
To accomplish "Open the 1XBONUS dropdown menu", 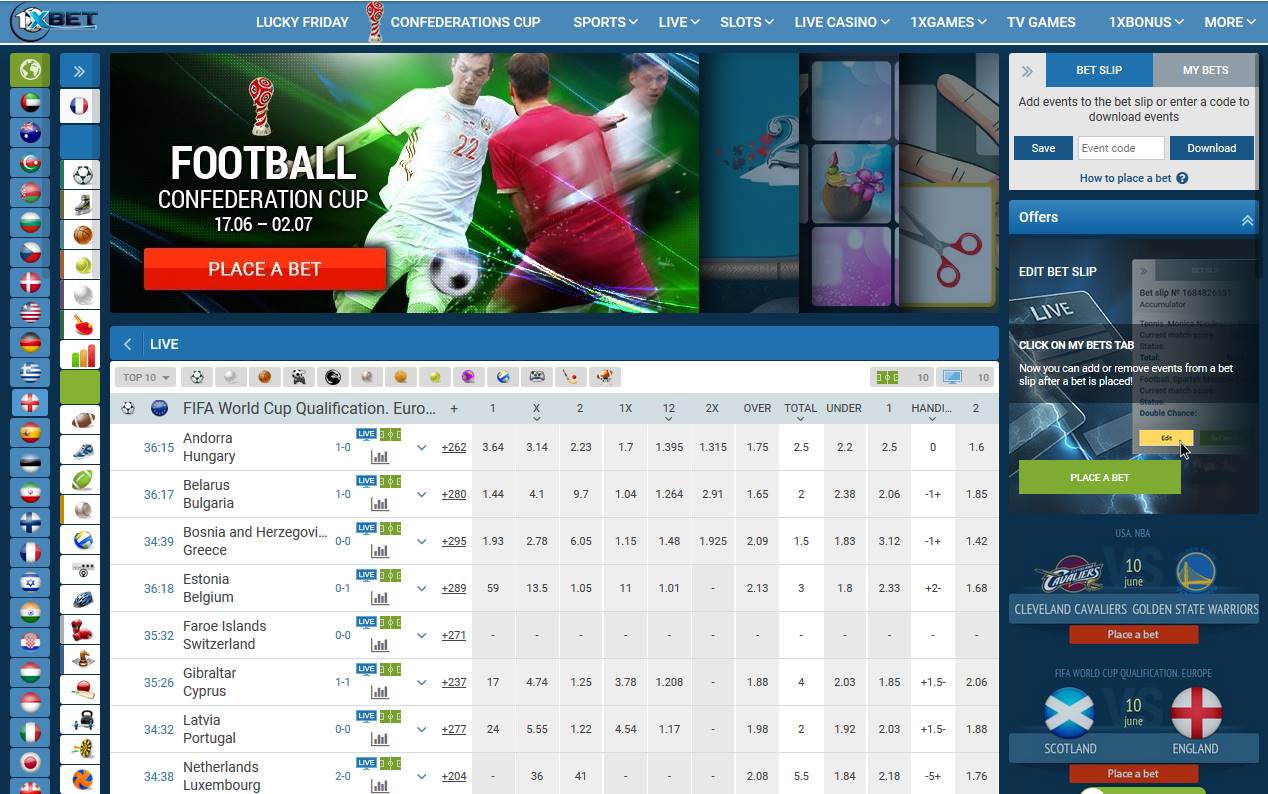I will click(x=1146, y=22).
